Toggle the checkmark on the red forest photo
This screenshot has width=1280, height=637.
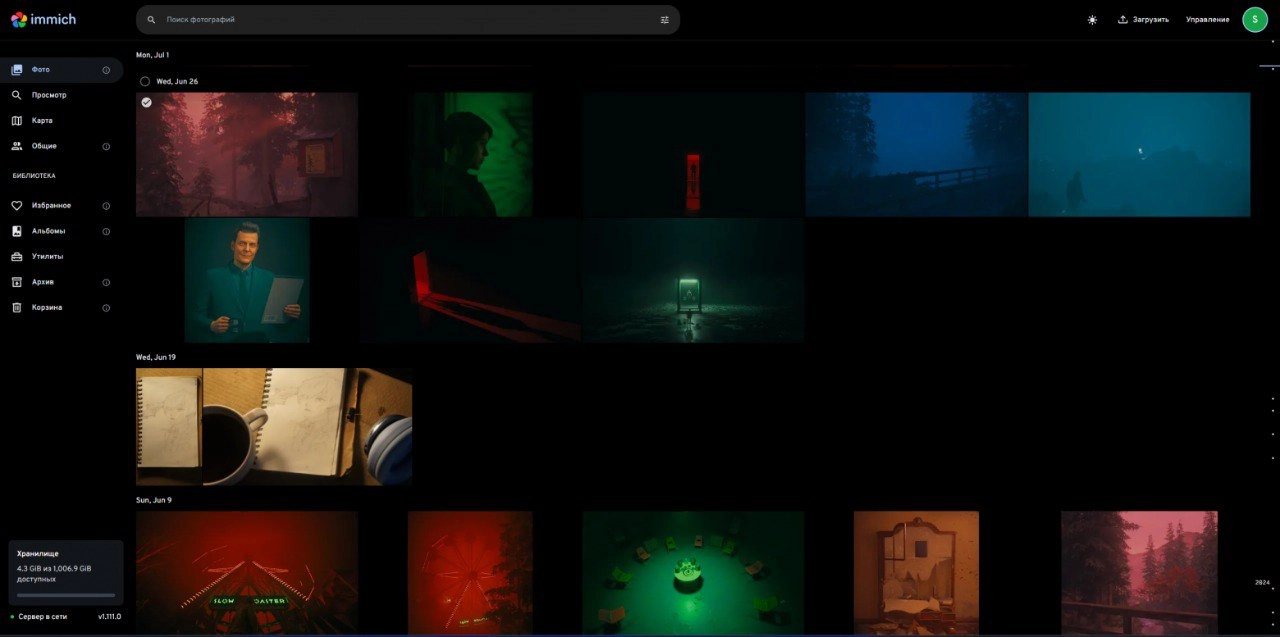tap(147, 102)
